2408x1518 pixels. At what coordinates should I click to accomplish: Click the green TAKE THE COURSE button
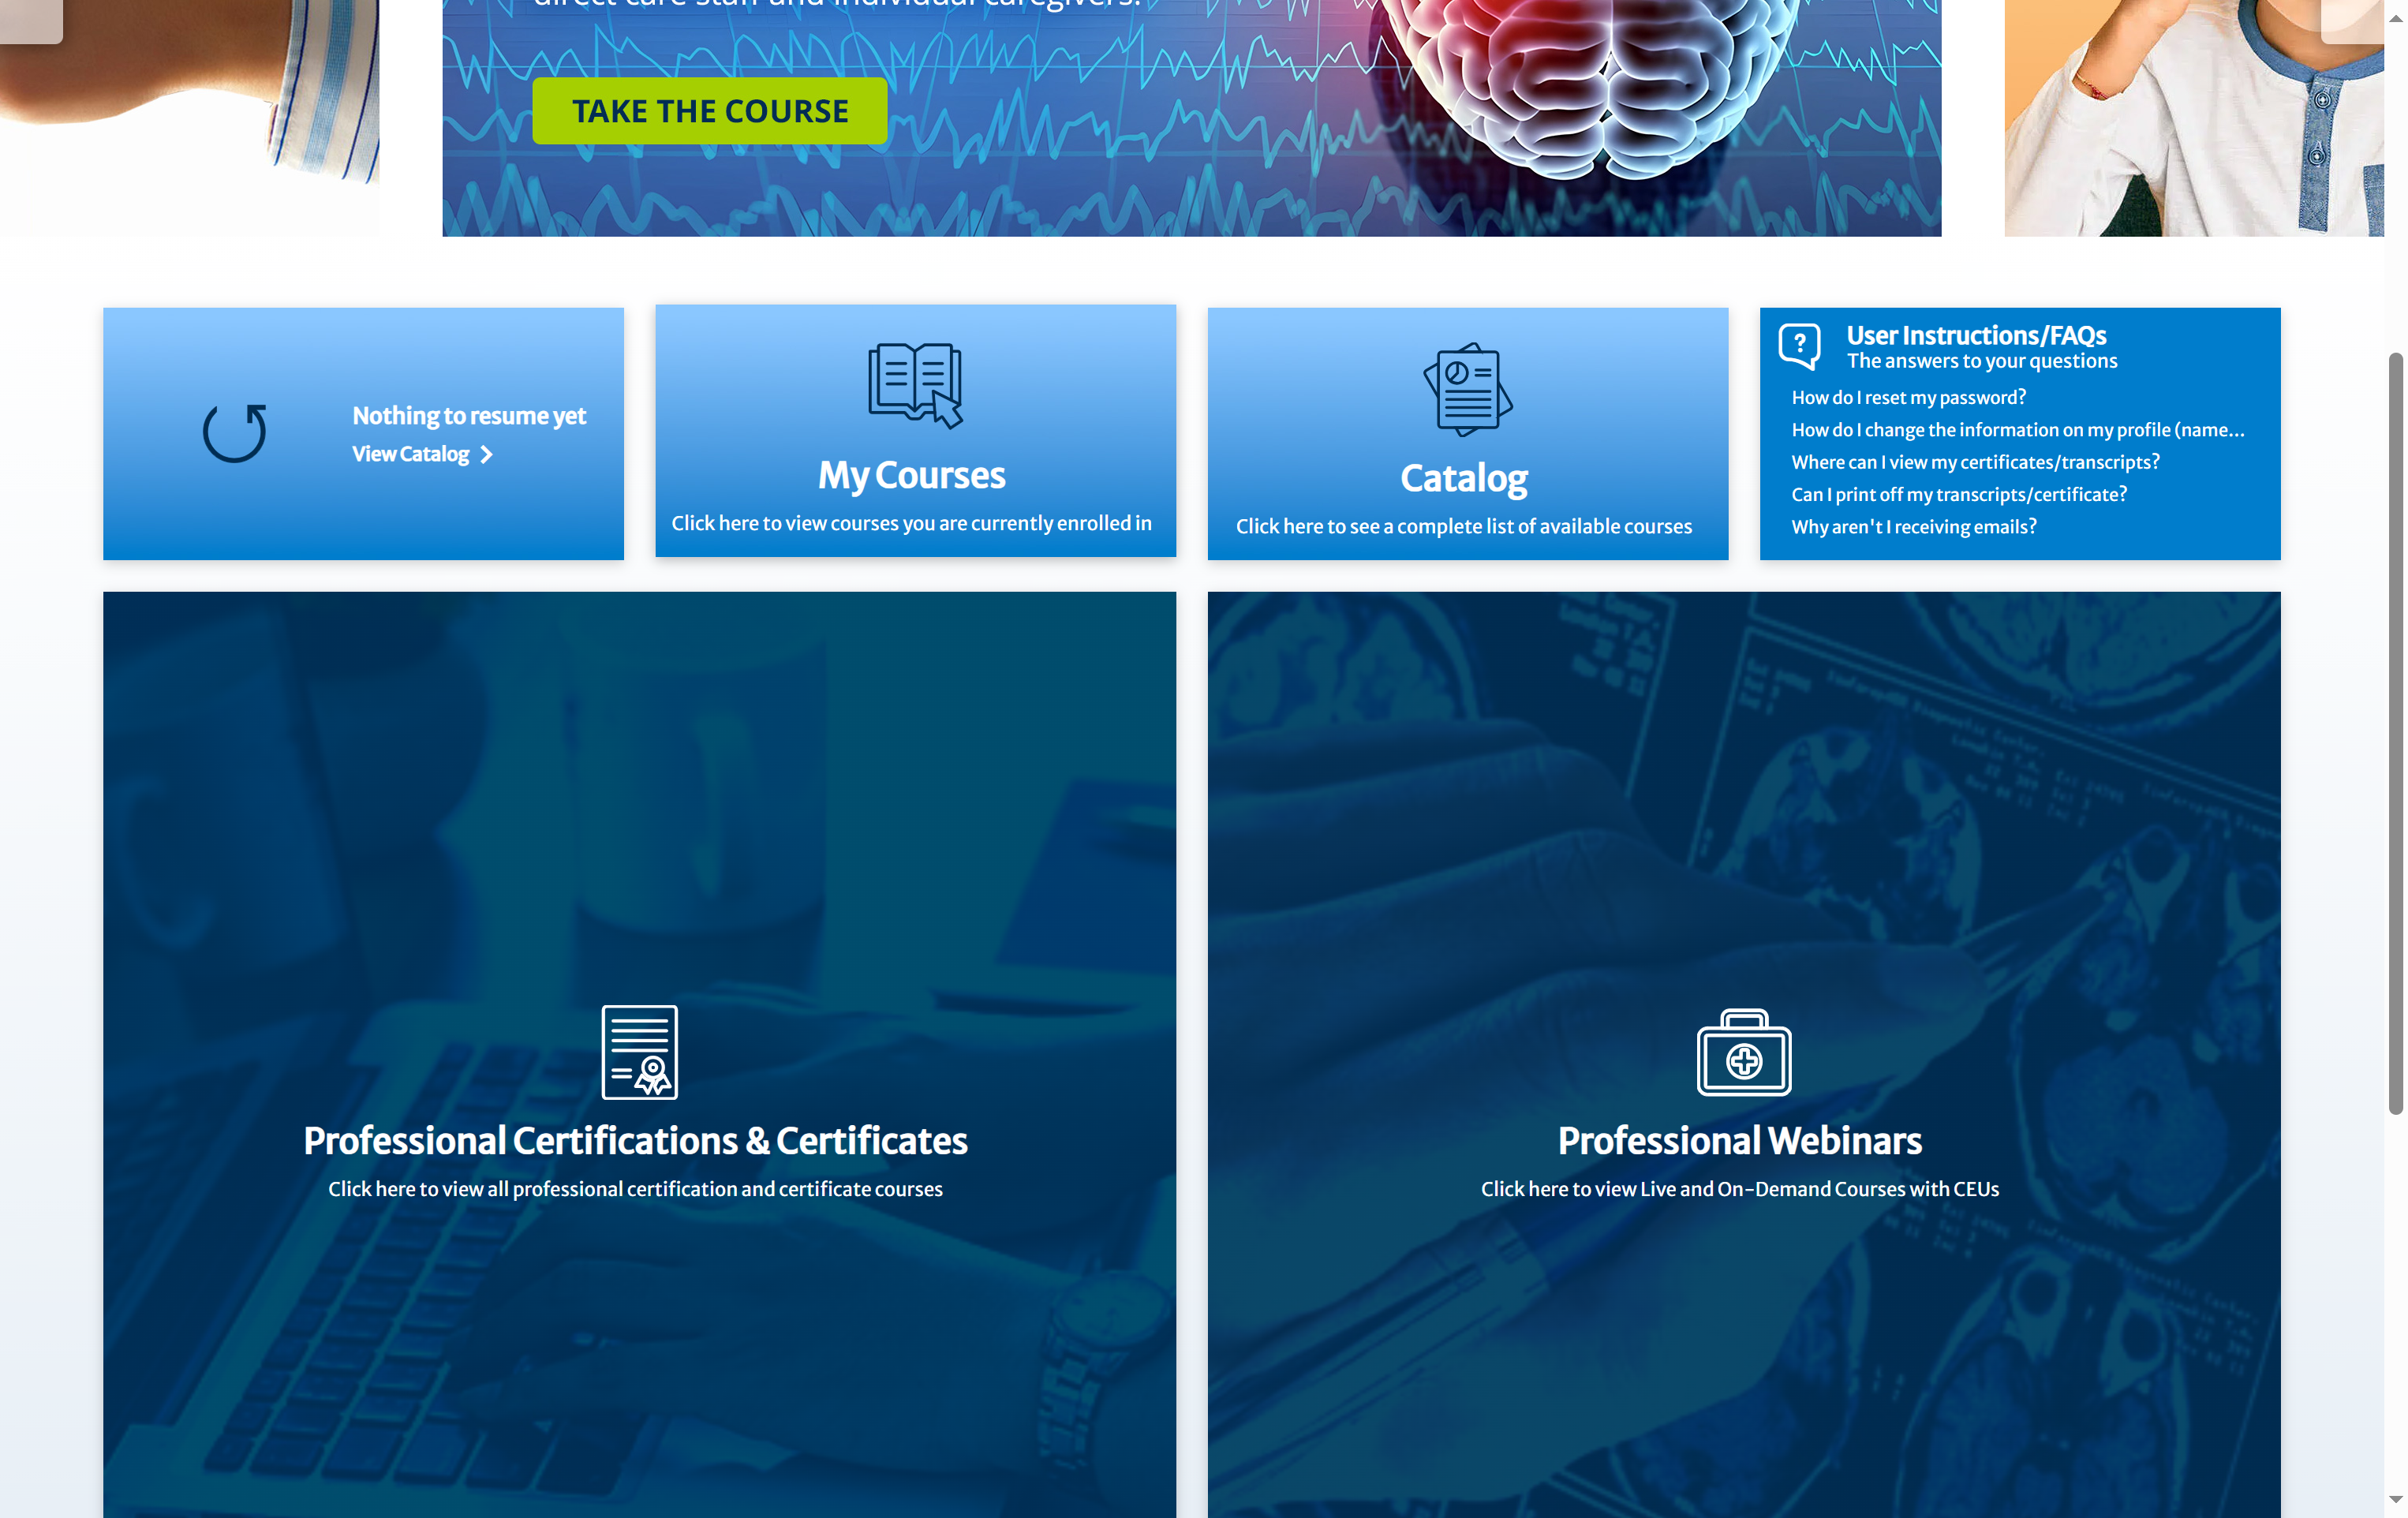(x=709, y=110)
